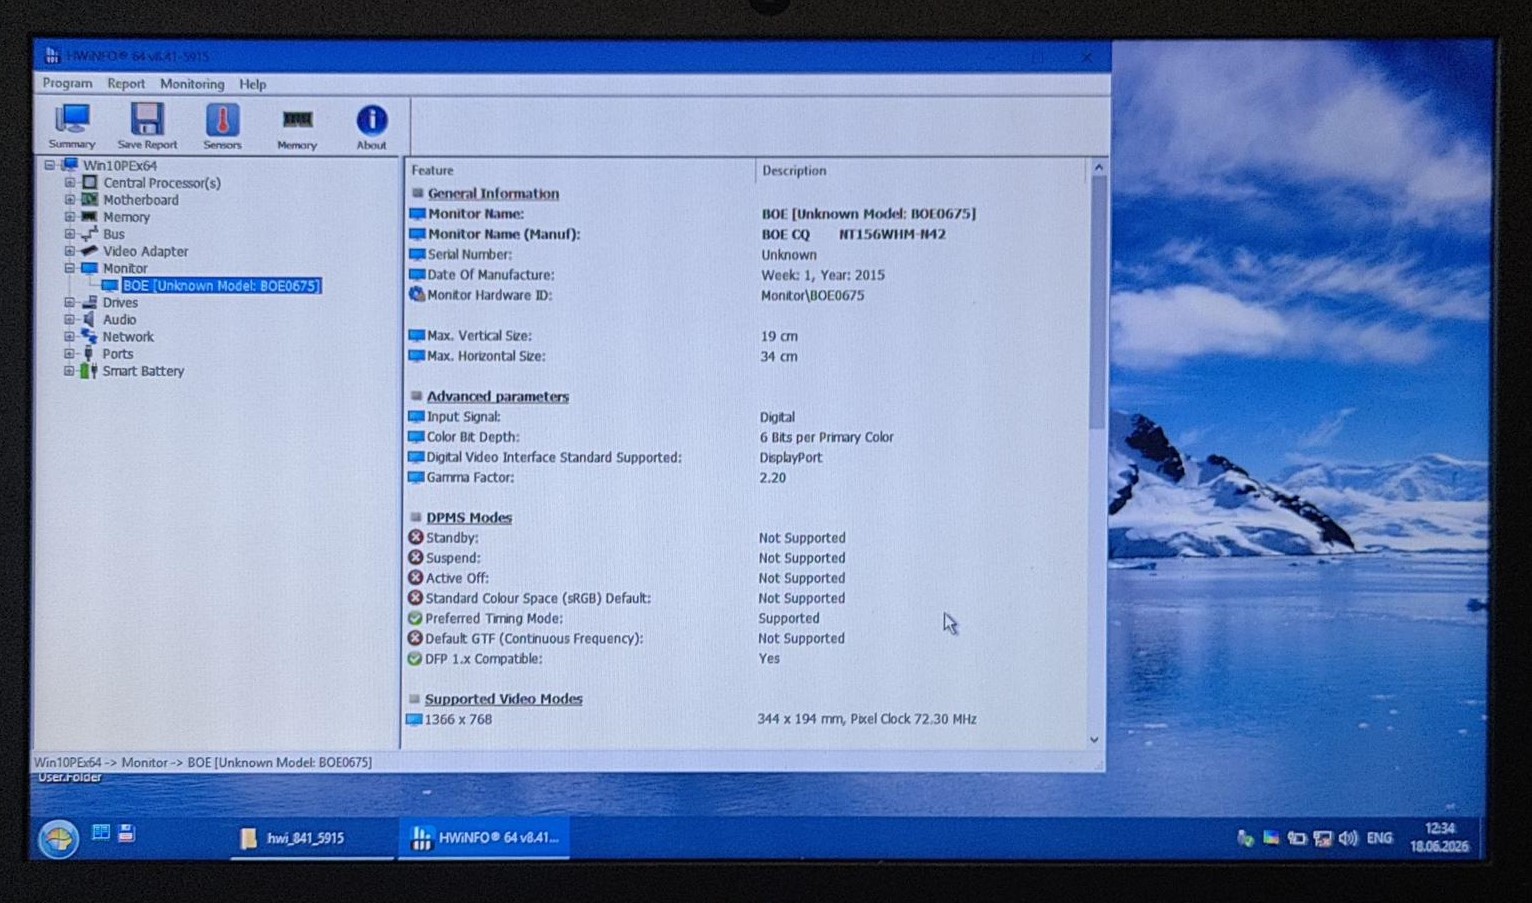
Task: Click the volume tray icon
Action: 1348,838
